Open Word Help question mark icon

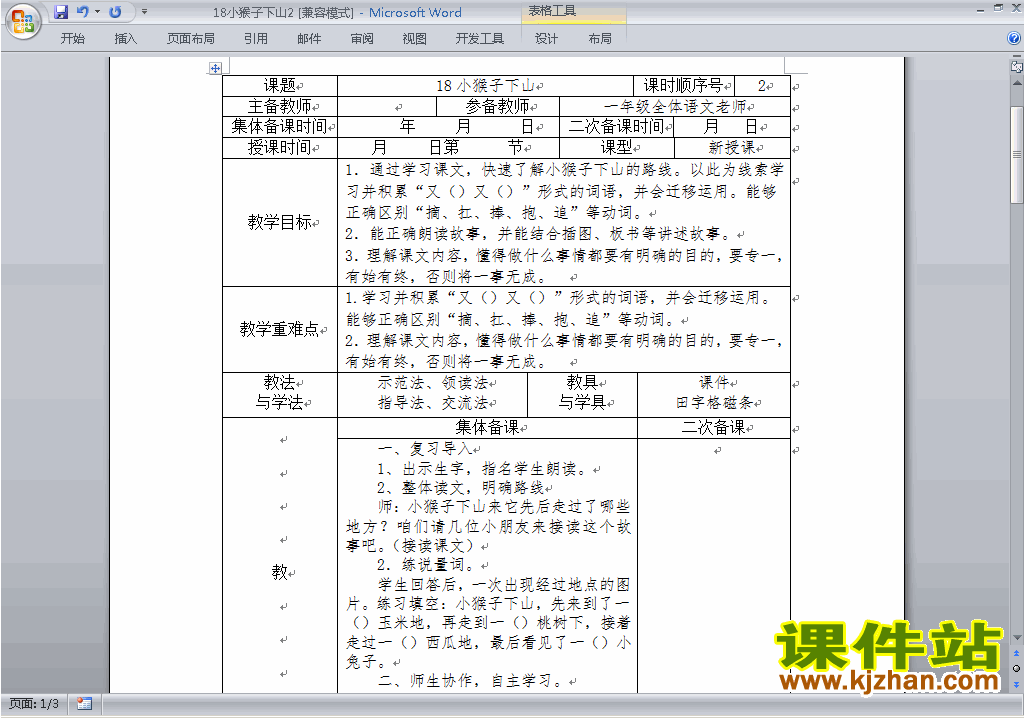pyautogui.click(x=1014, y=38)
